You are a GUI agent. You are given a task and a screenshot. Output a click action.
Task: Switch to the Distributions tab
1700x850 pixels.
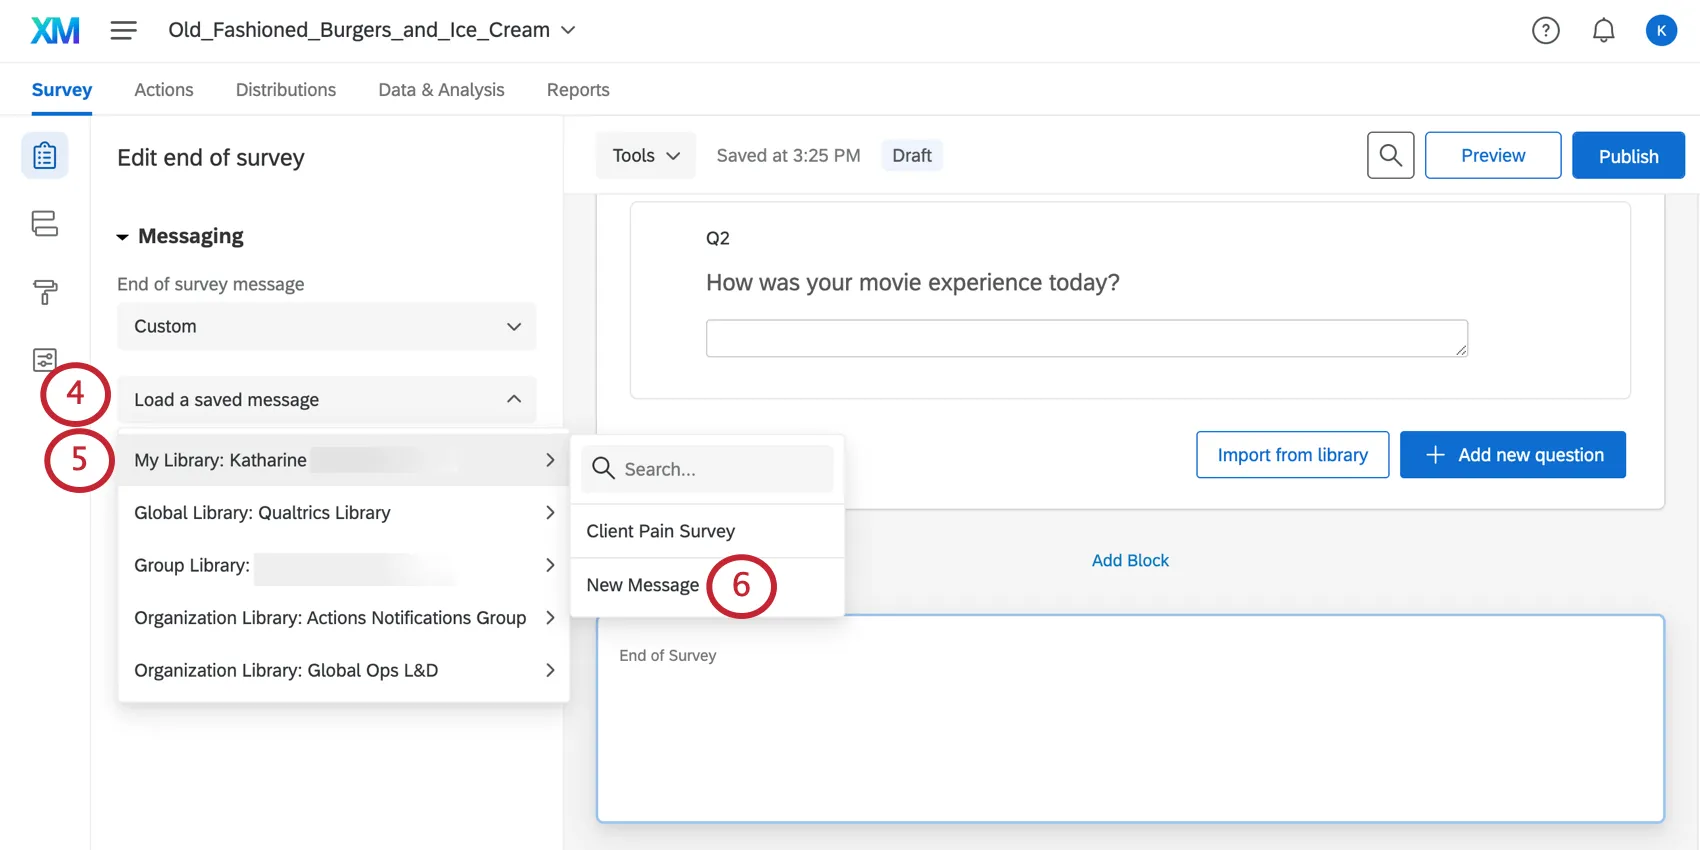[286, 90]
